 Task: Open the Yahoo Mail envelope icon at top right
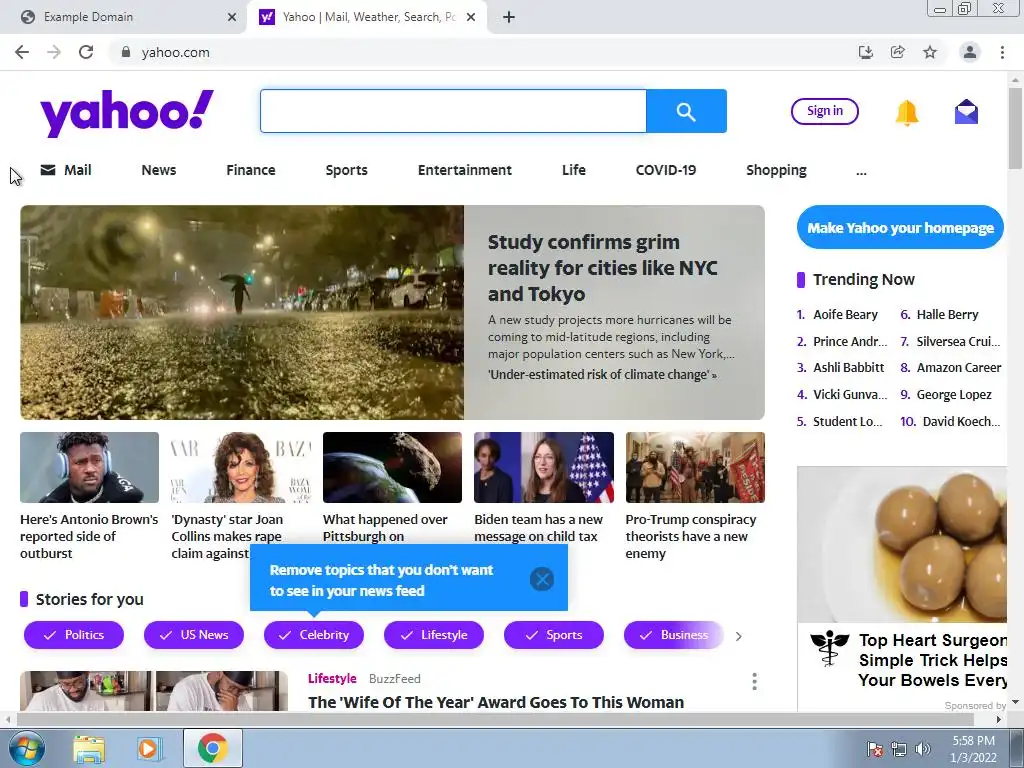(966, 112)
